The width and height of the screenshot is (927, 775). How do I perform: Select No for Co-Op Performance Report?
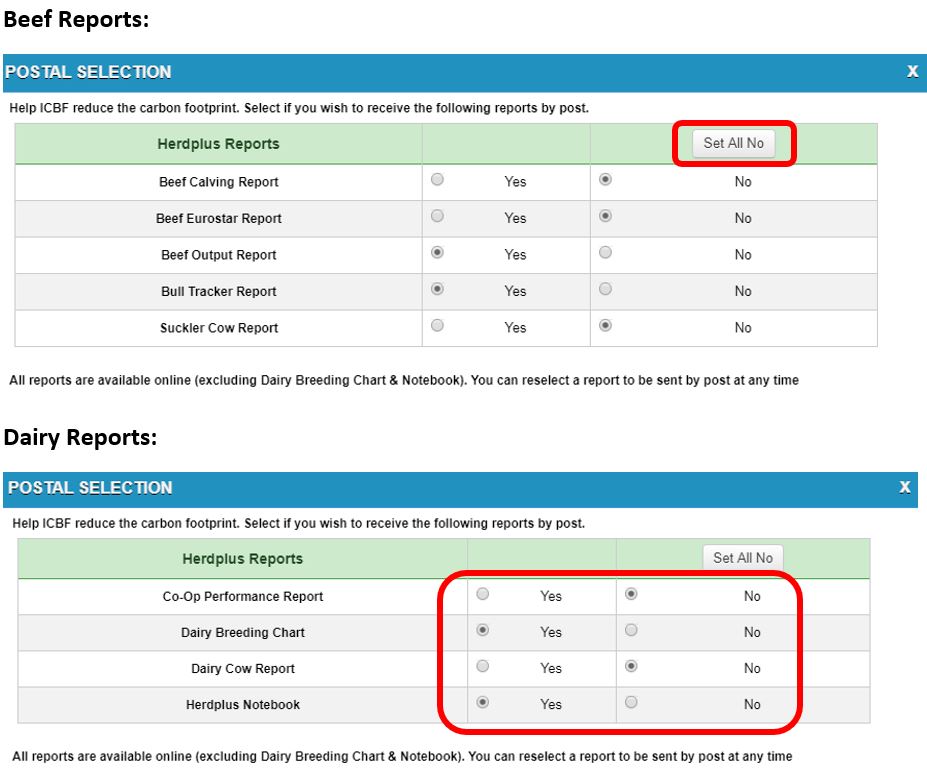[631, 594]
